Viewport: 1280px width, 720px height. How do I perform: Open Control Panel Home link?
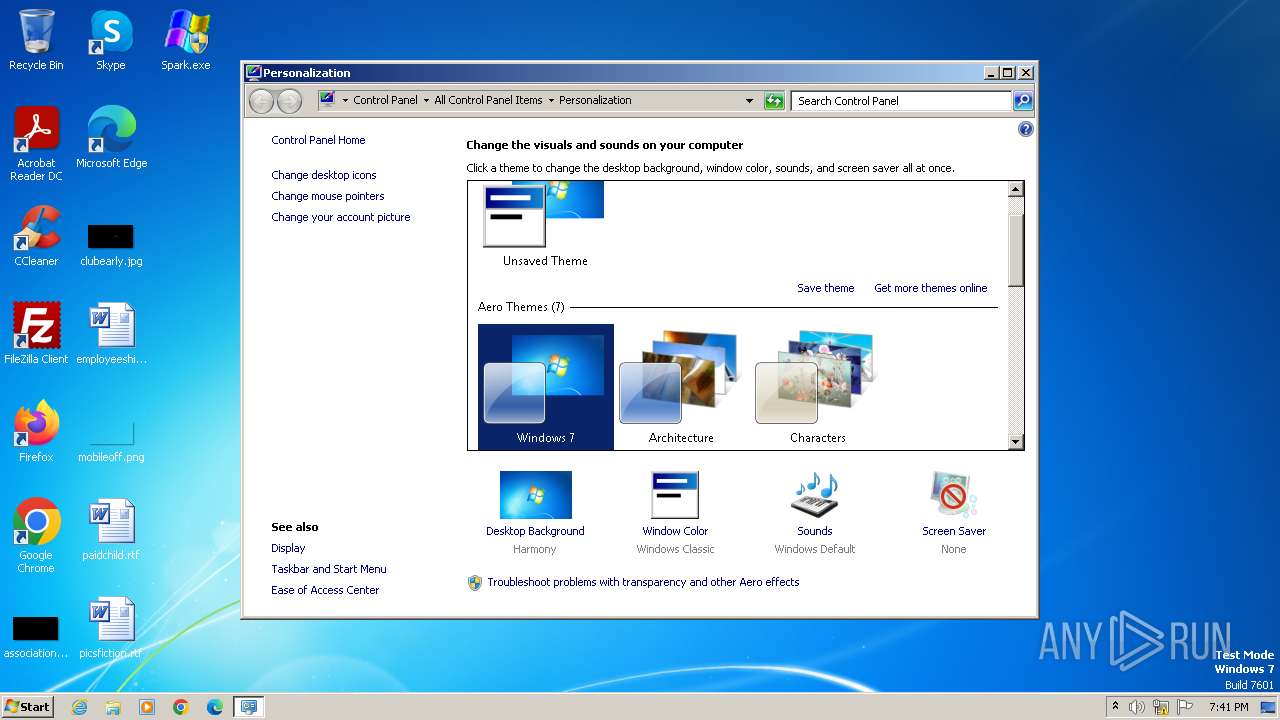(x=318, y=140)
